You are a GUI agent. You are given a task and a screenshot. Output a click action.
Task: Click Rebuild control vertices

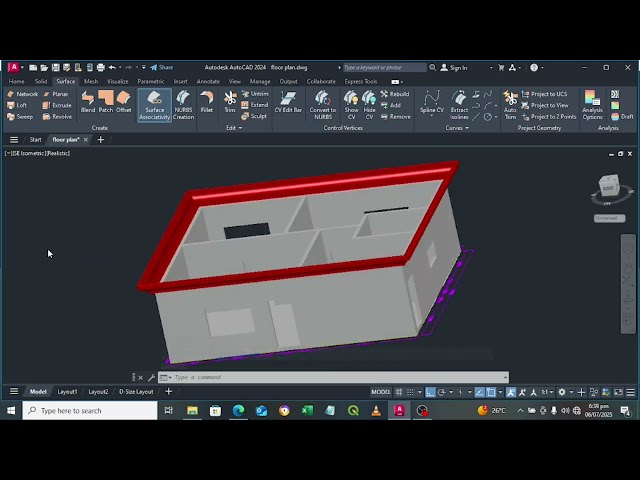(395, 94)
